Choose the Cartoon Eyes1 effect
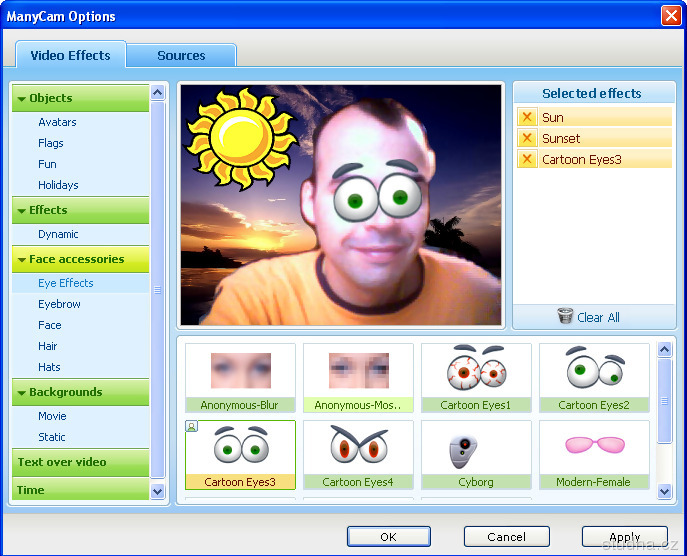Viewport: 687px width, 556px height. point(476,378)
